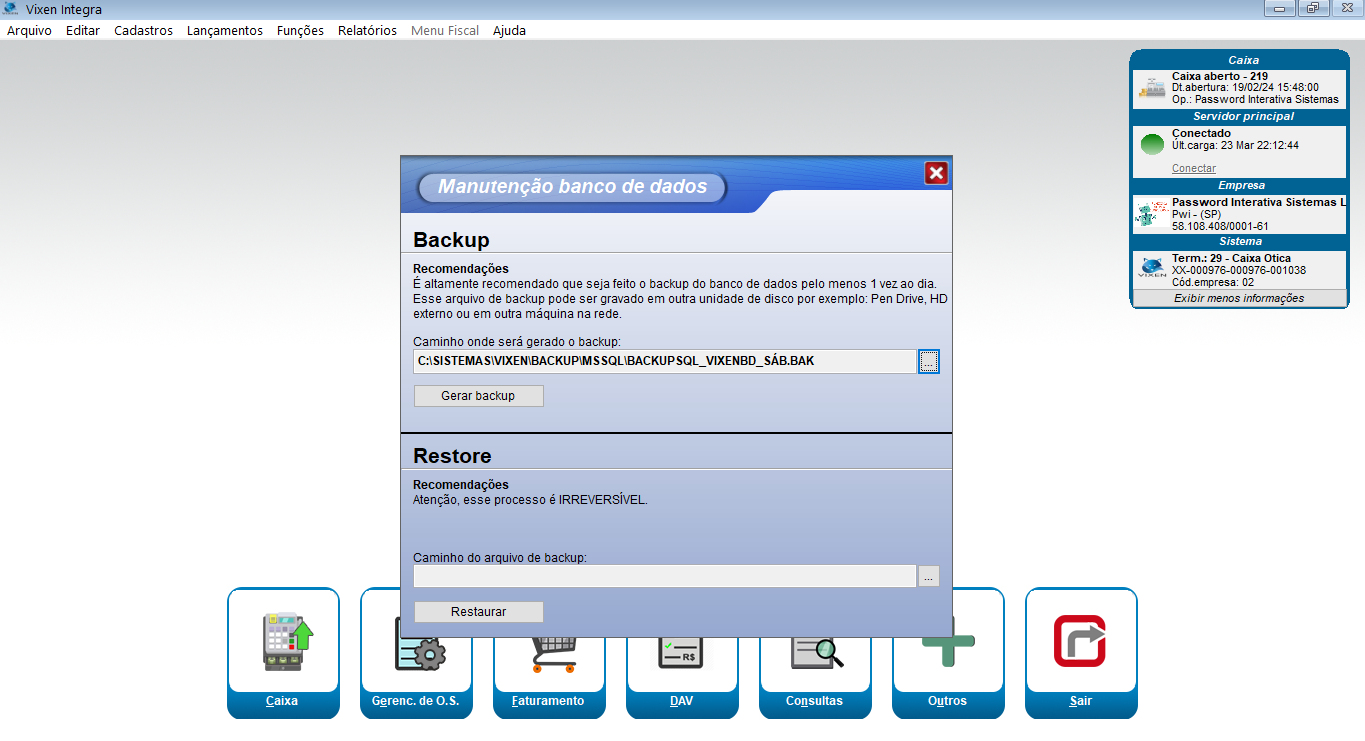The image size is (1365, 741).
Task: Click the green connection status indicator
Action: pyautogui.click(x=1152, y=144)
